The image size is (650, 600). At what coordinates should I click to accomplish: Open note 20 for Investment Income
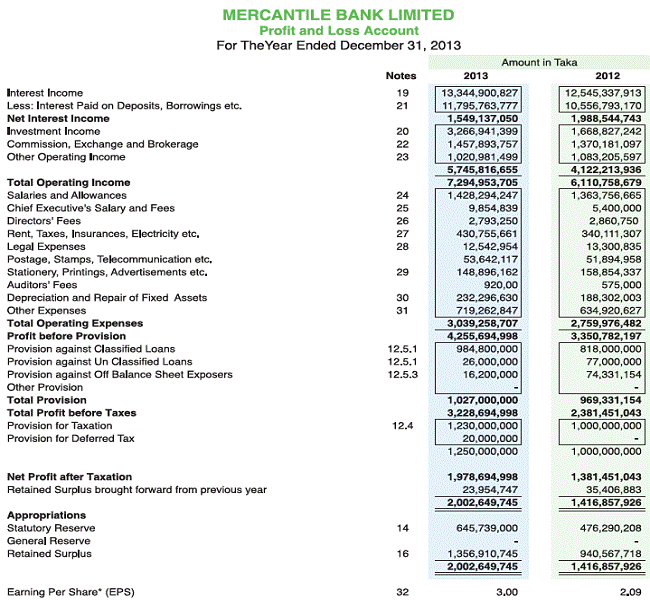coord(402,131)
